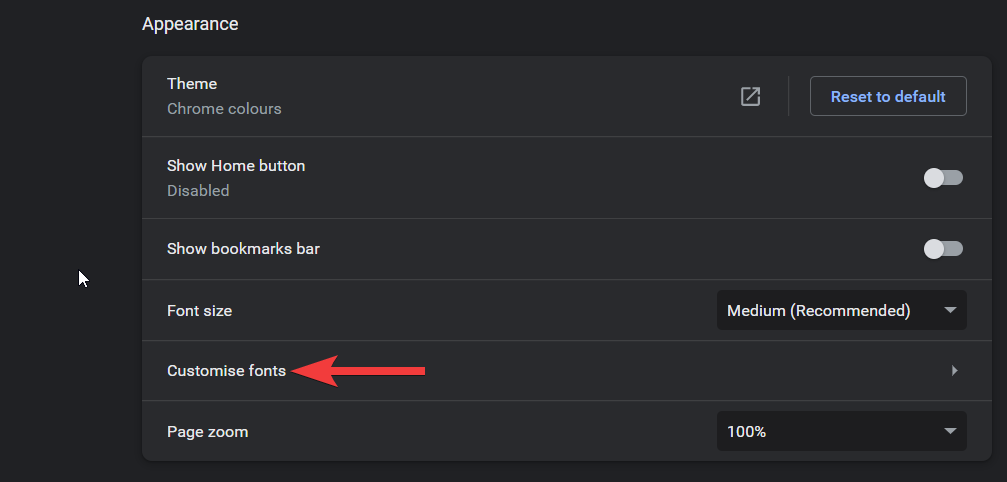This screenshot has height=482, width=1007.
Task: Enable the Show bookmarks bar switch
Action: point(943,249)
